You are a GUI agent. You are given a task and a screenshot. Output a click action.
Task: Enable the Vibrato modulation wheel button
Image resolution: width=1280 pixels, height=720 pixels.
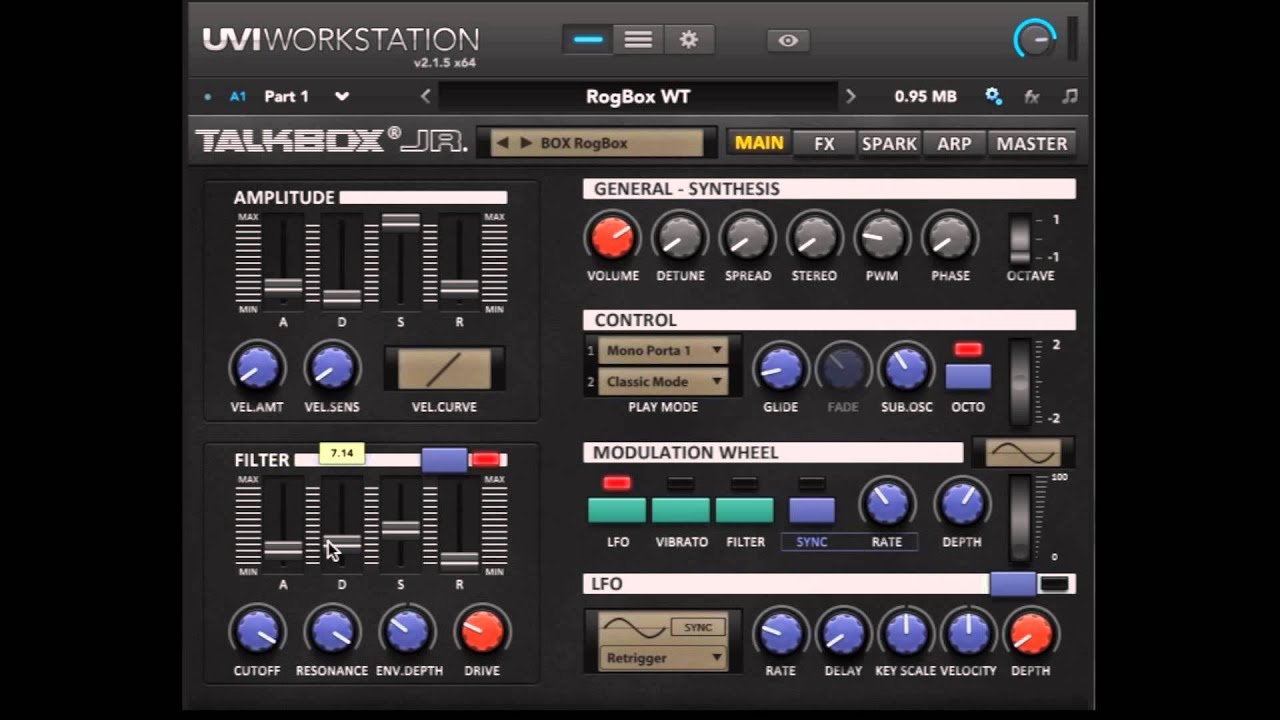click(x=681, y=510)
